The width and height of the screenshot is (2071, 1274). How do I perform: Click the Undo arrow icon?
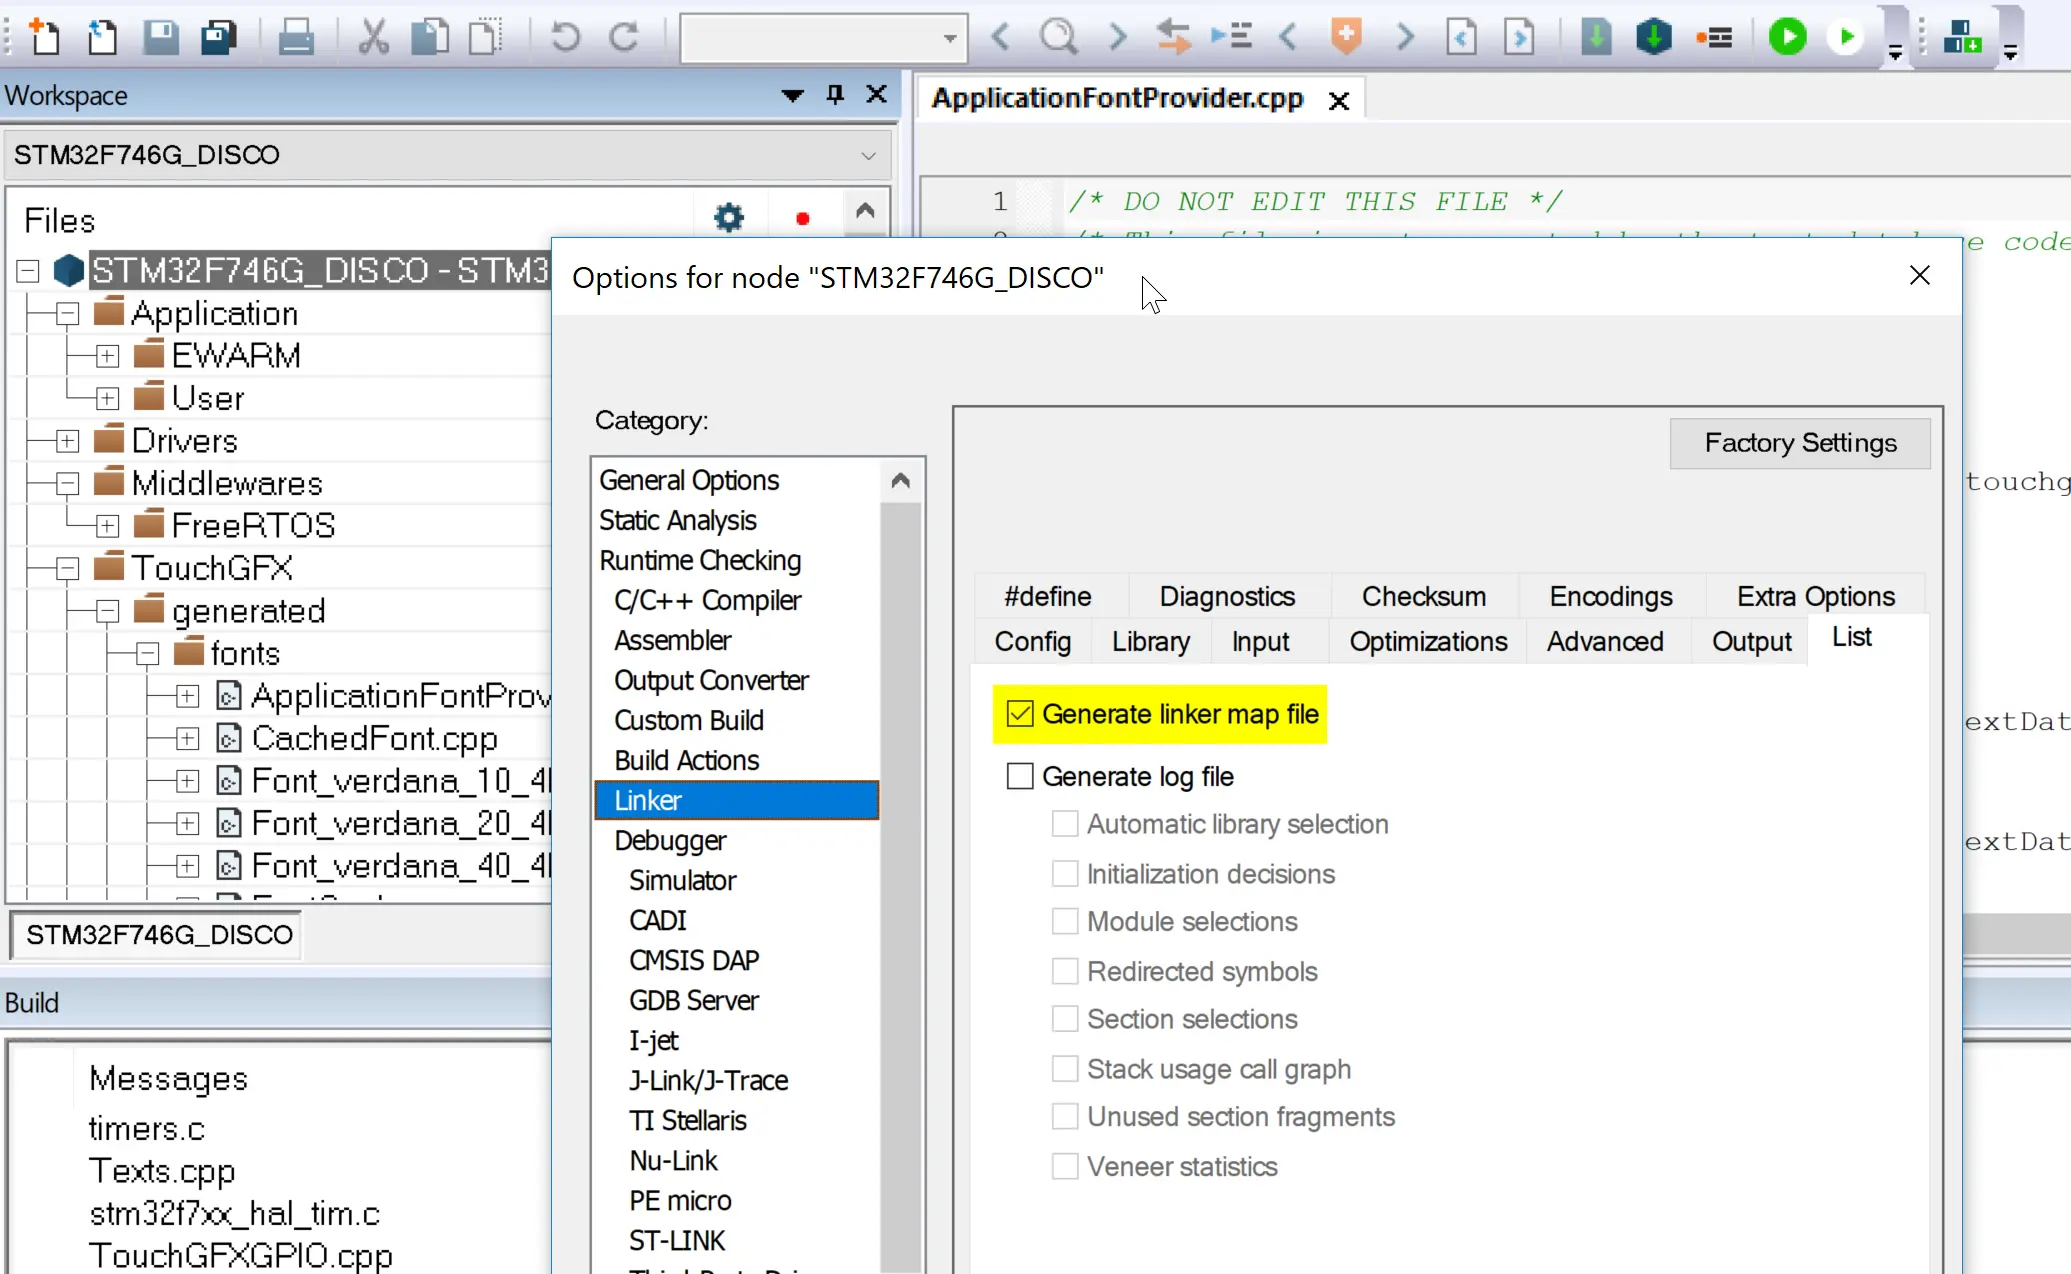pyautogui.click(x=565, y=38)
